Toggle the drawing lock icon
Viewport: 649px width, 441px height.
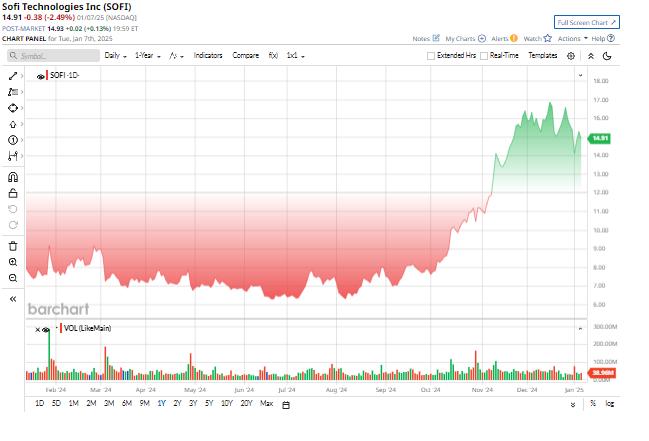13,193
